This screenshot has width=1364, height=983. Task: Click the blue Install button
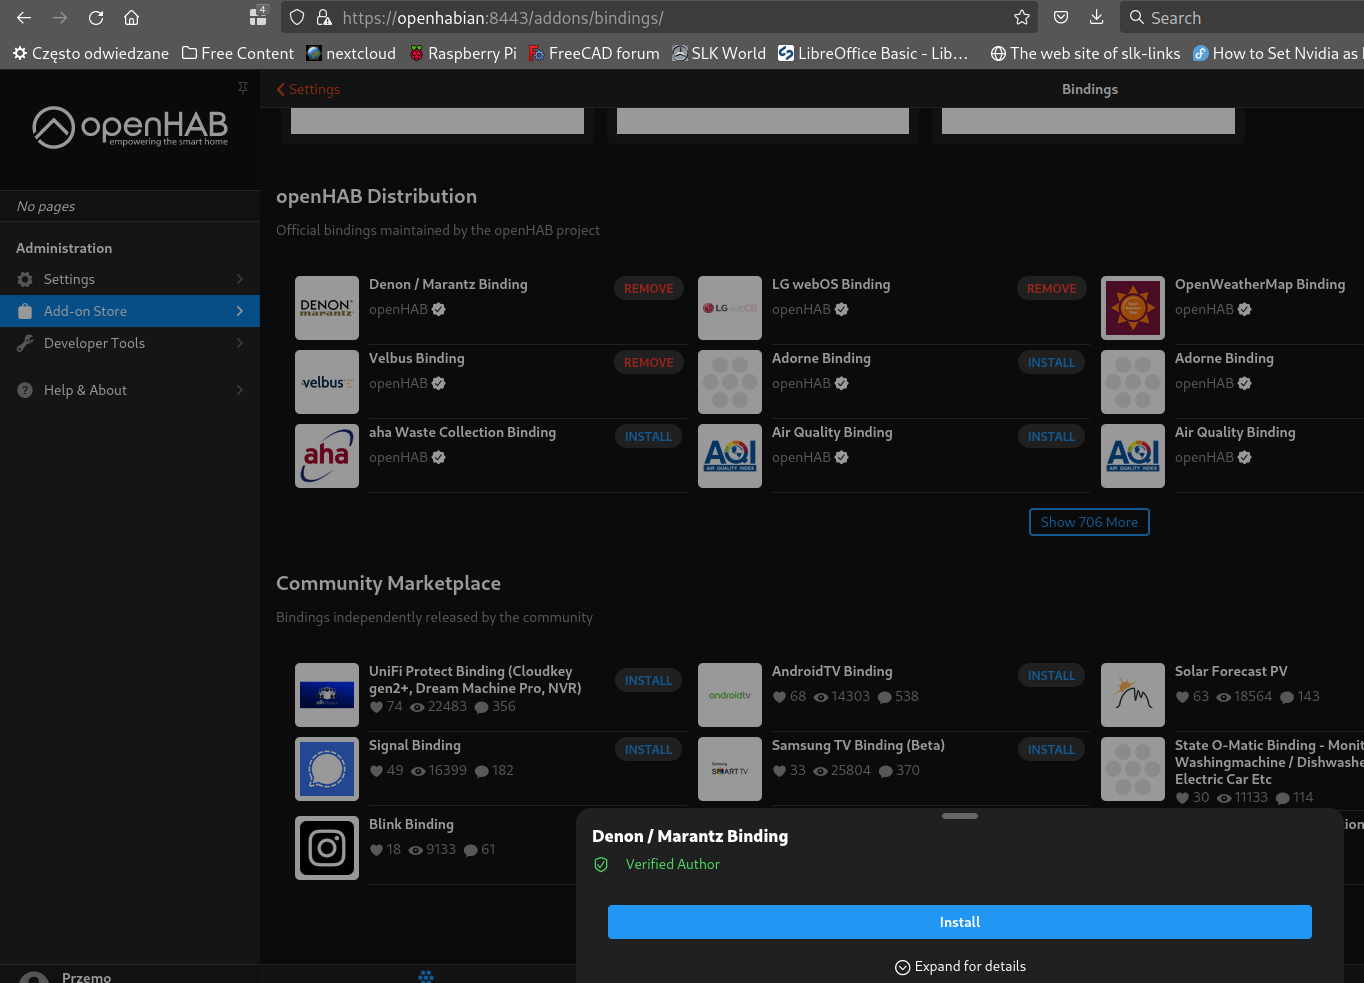click(x=960, y=922)
